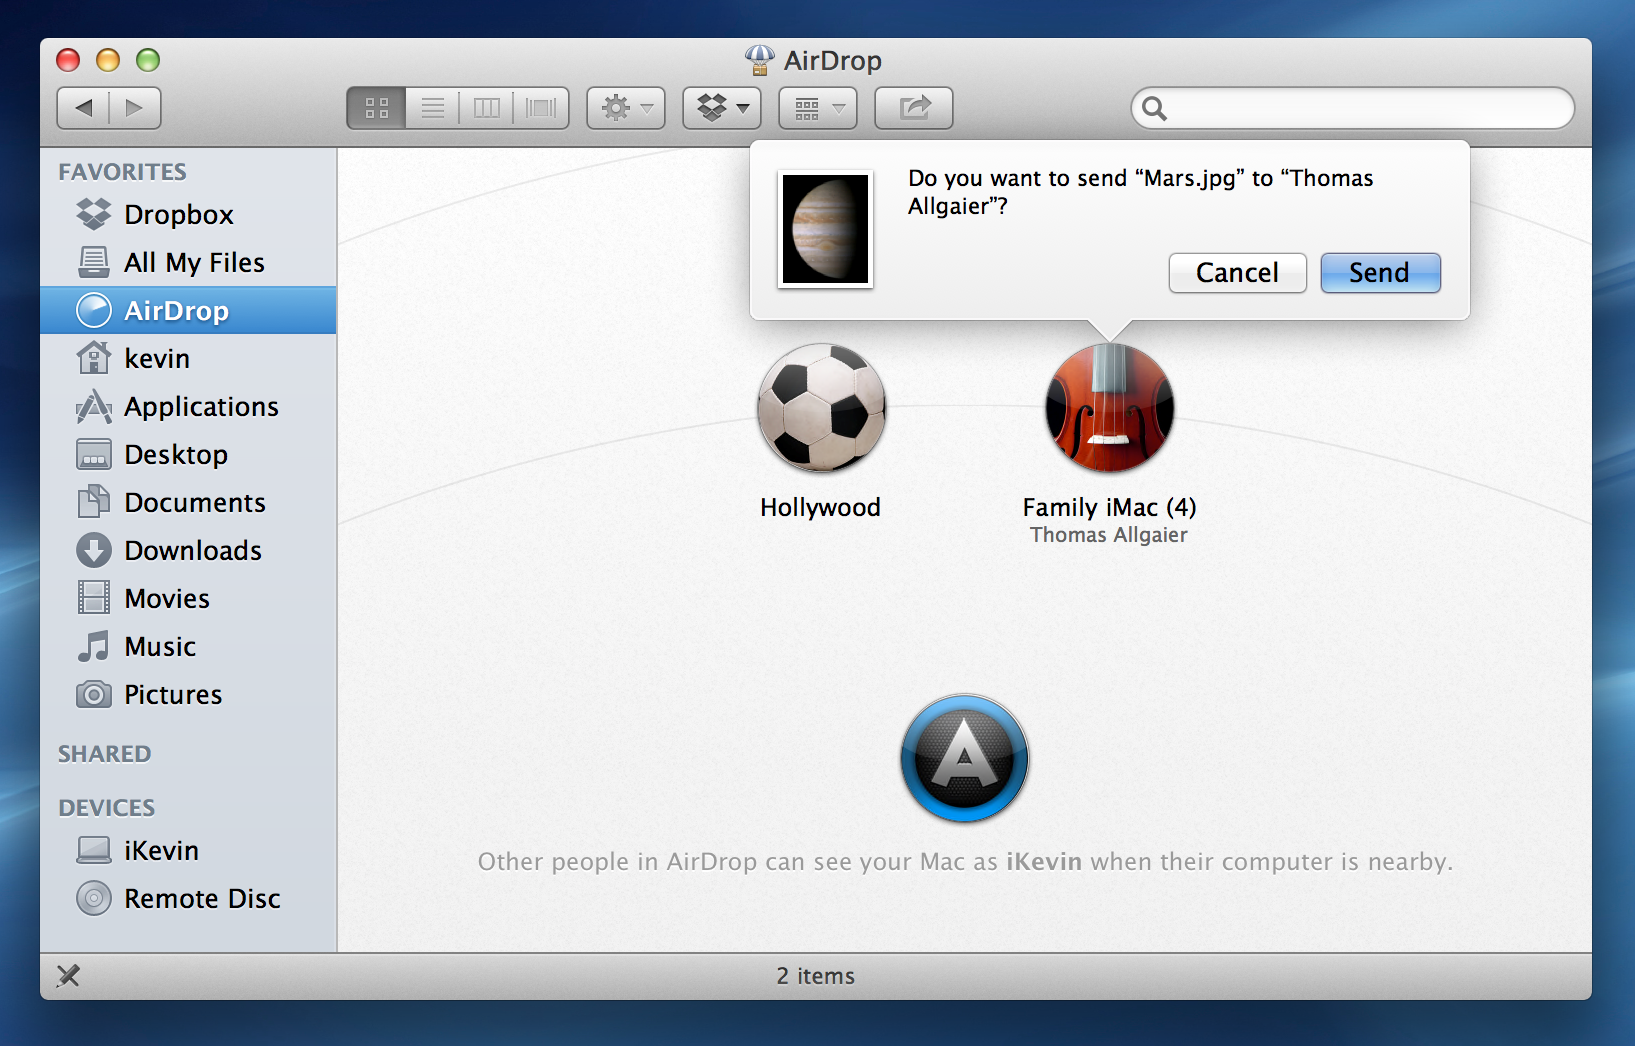Go back with the left arrow button
The height and width of the screenshot is (1046, 1635).
click(x=84, y=108)
